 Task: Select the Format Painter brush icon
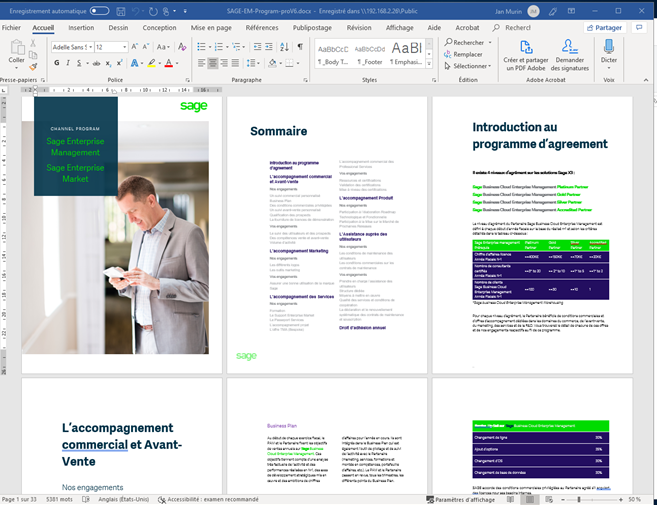pos(33,67)
